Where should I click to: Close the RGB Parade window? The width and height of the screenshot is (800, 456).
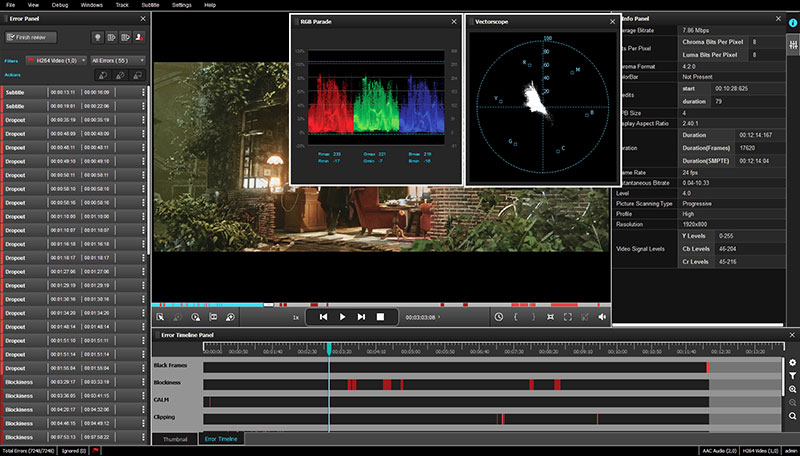pyautogui.click(x=454, y=22)
